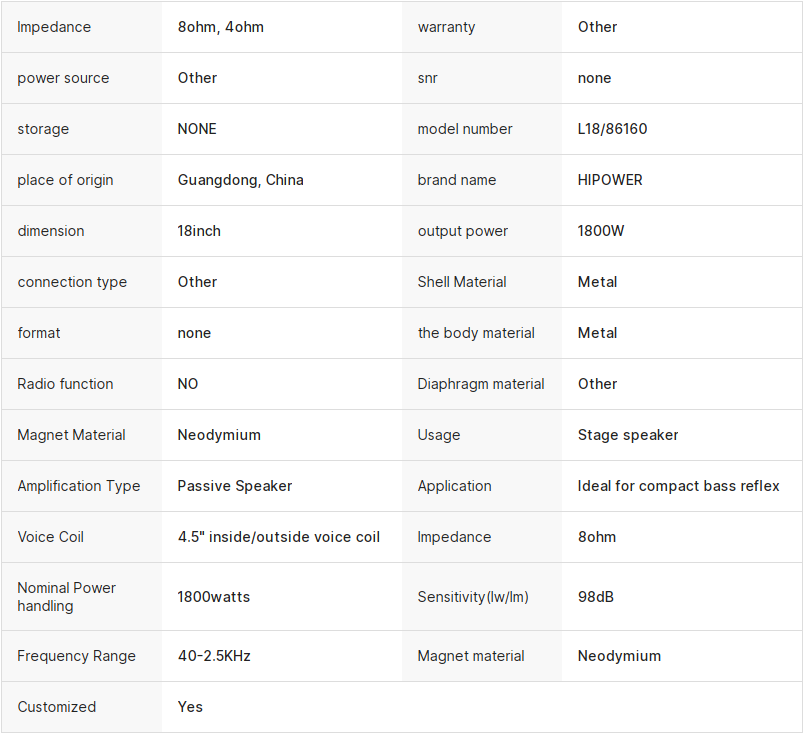
Task: Click the 4.5" inside/outside voice coil text
Action: click(278, 537)
